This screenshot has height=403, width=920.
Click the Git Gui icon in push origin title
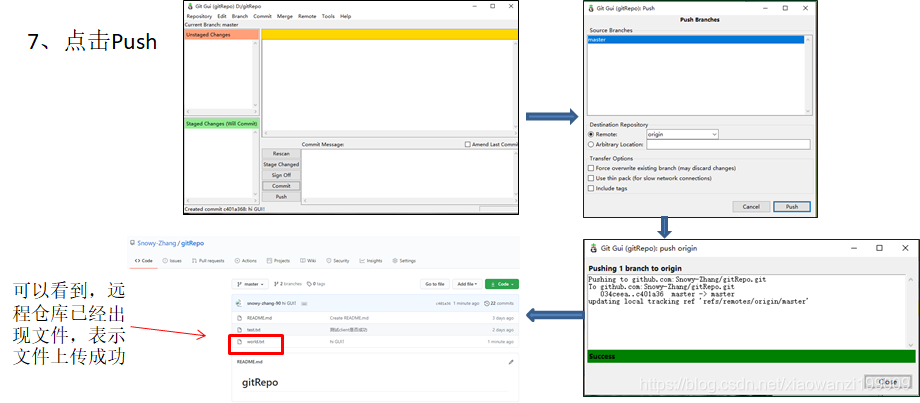[x=594, y=248]
